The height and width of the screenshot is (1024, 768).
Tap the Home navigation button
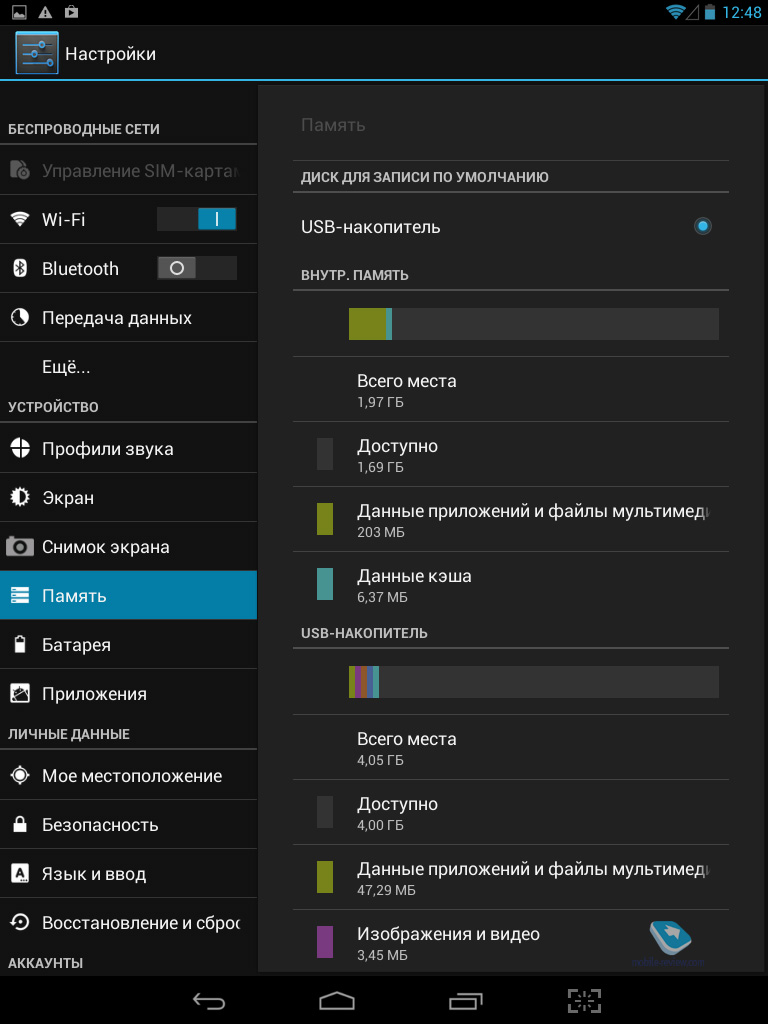tap(337, 1000)
